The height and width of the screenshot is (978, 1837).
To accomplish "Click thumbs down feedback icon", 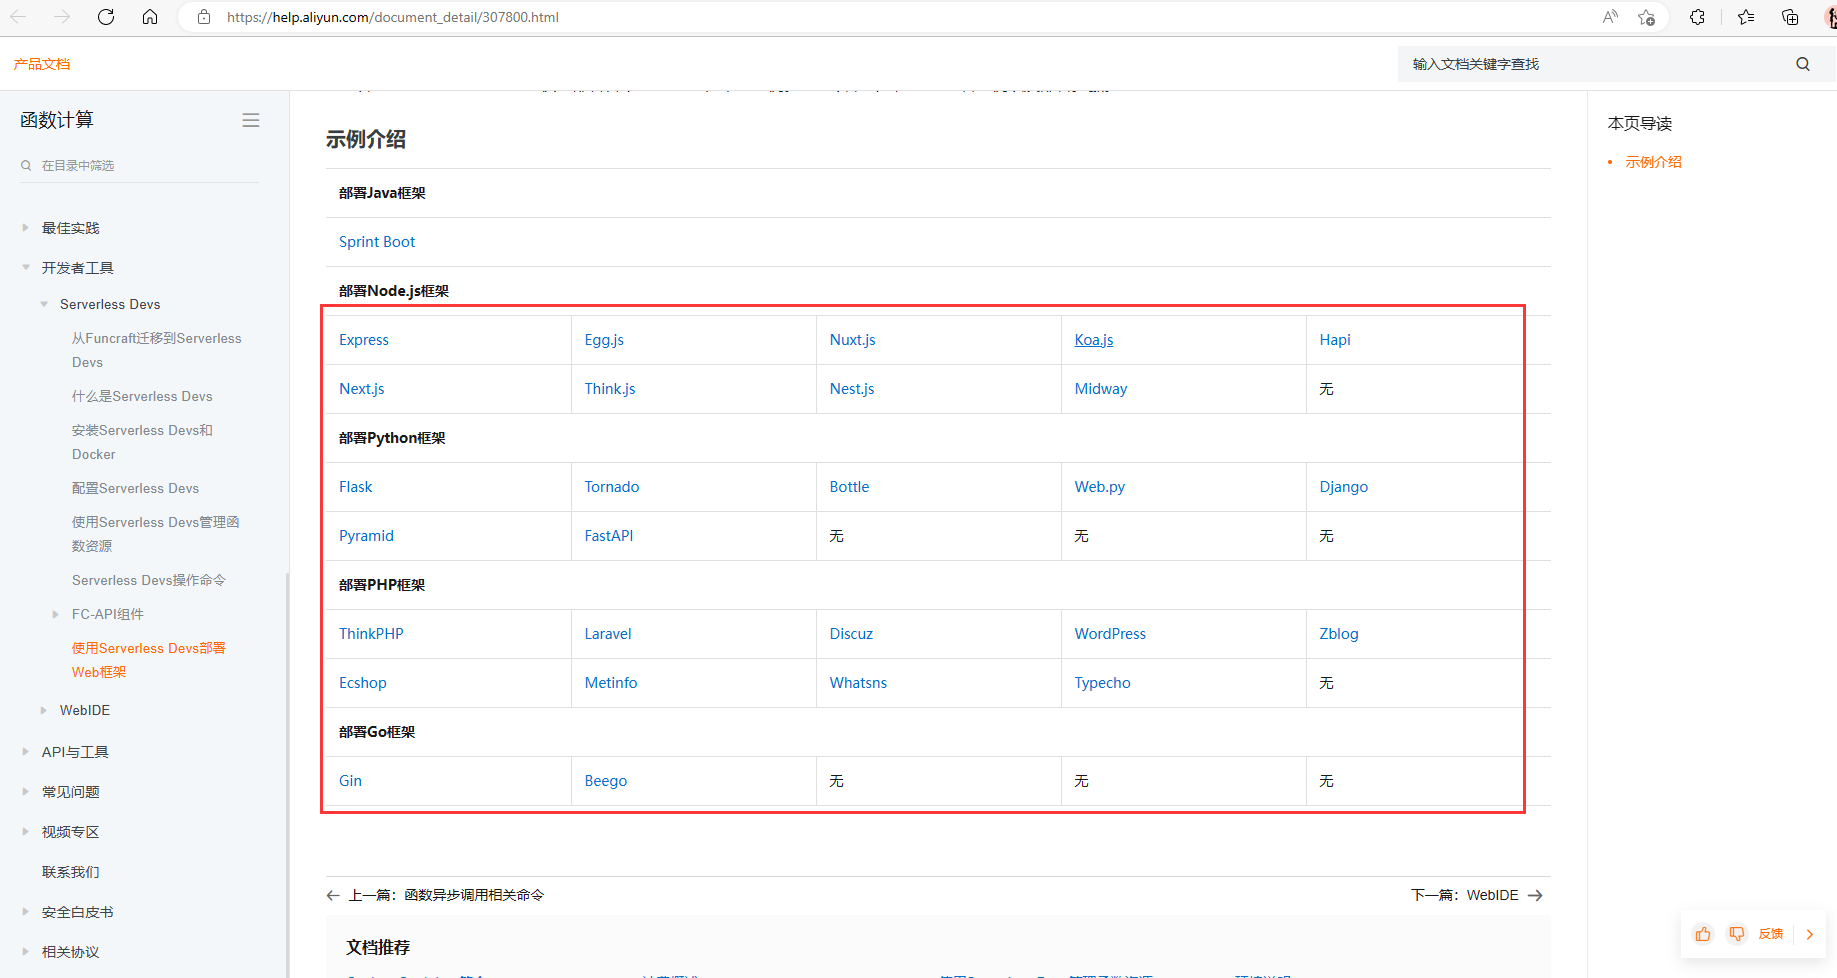I will coord(1737,934).
